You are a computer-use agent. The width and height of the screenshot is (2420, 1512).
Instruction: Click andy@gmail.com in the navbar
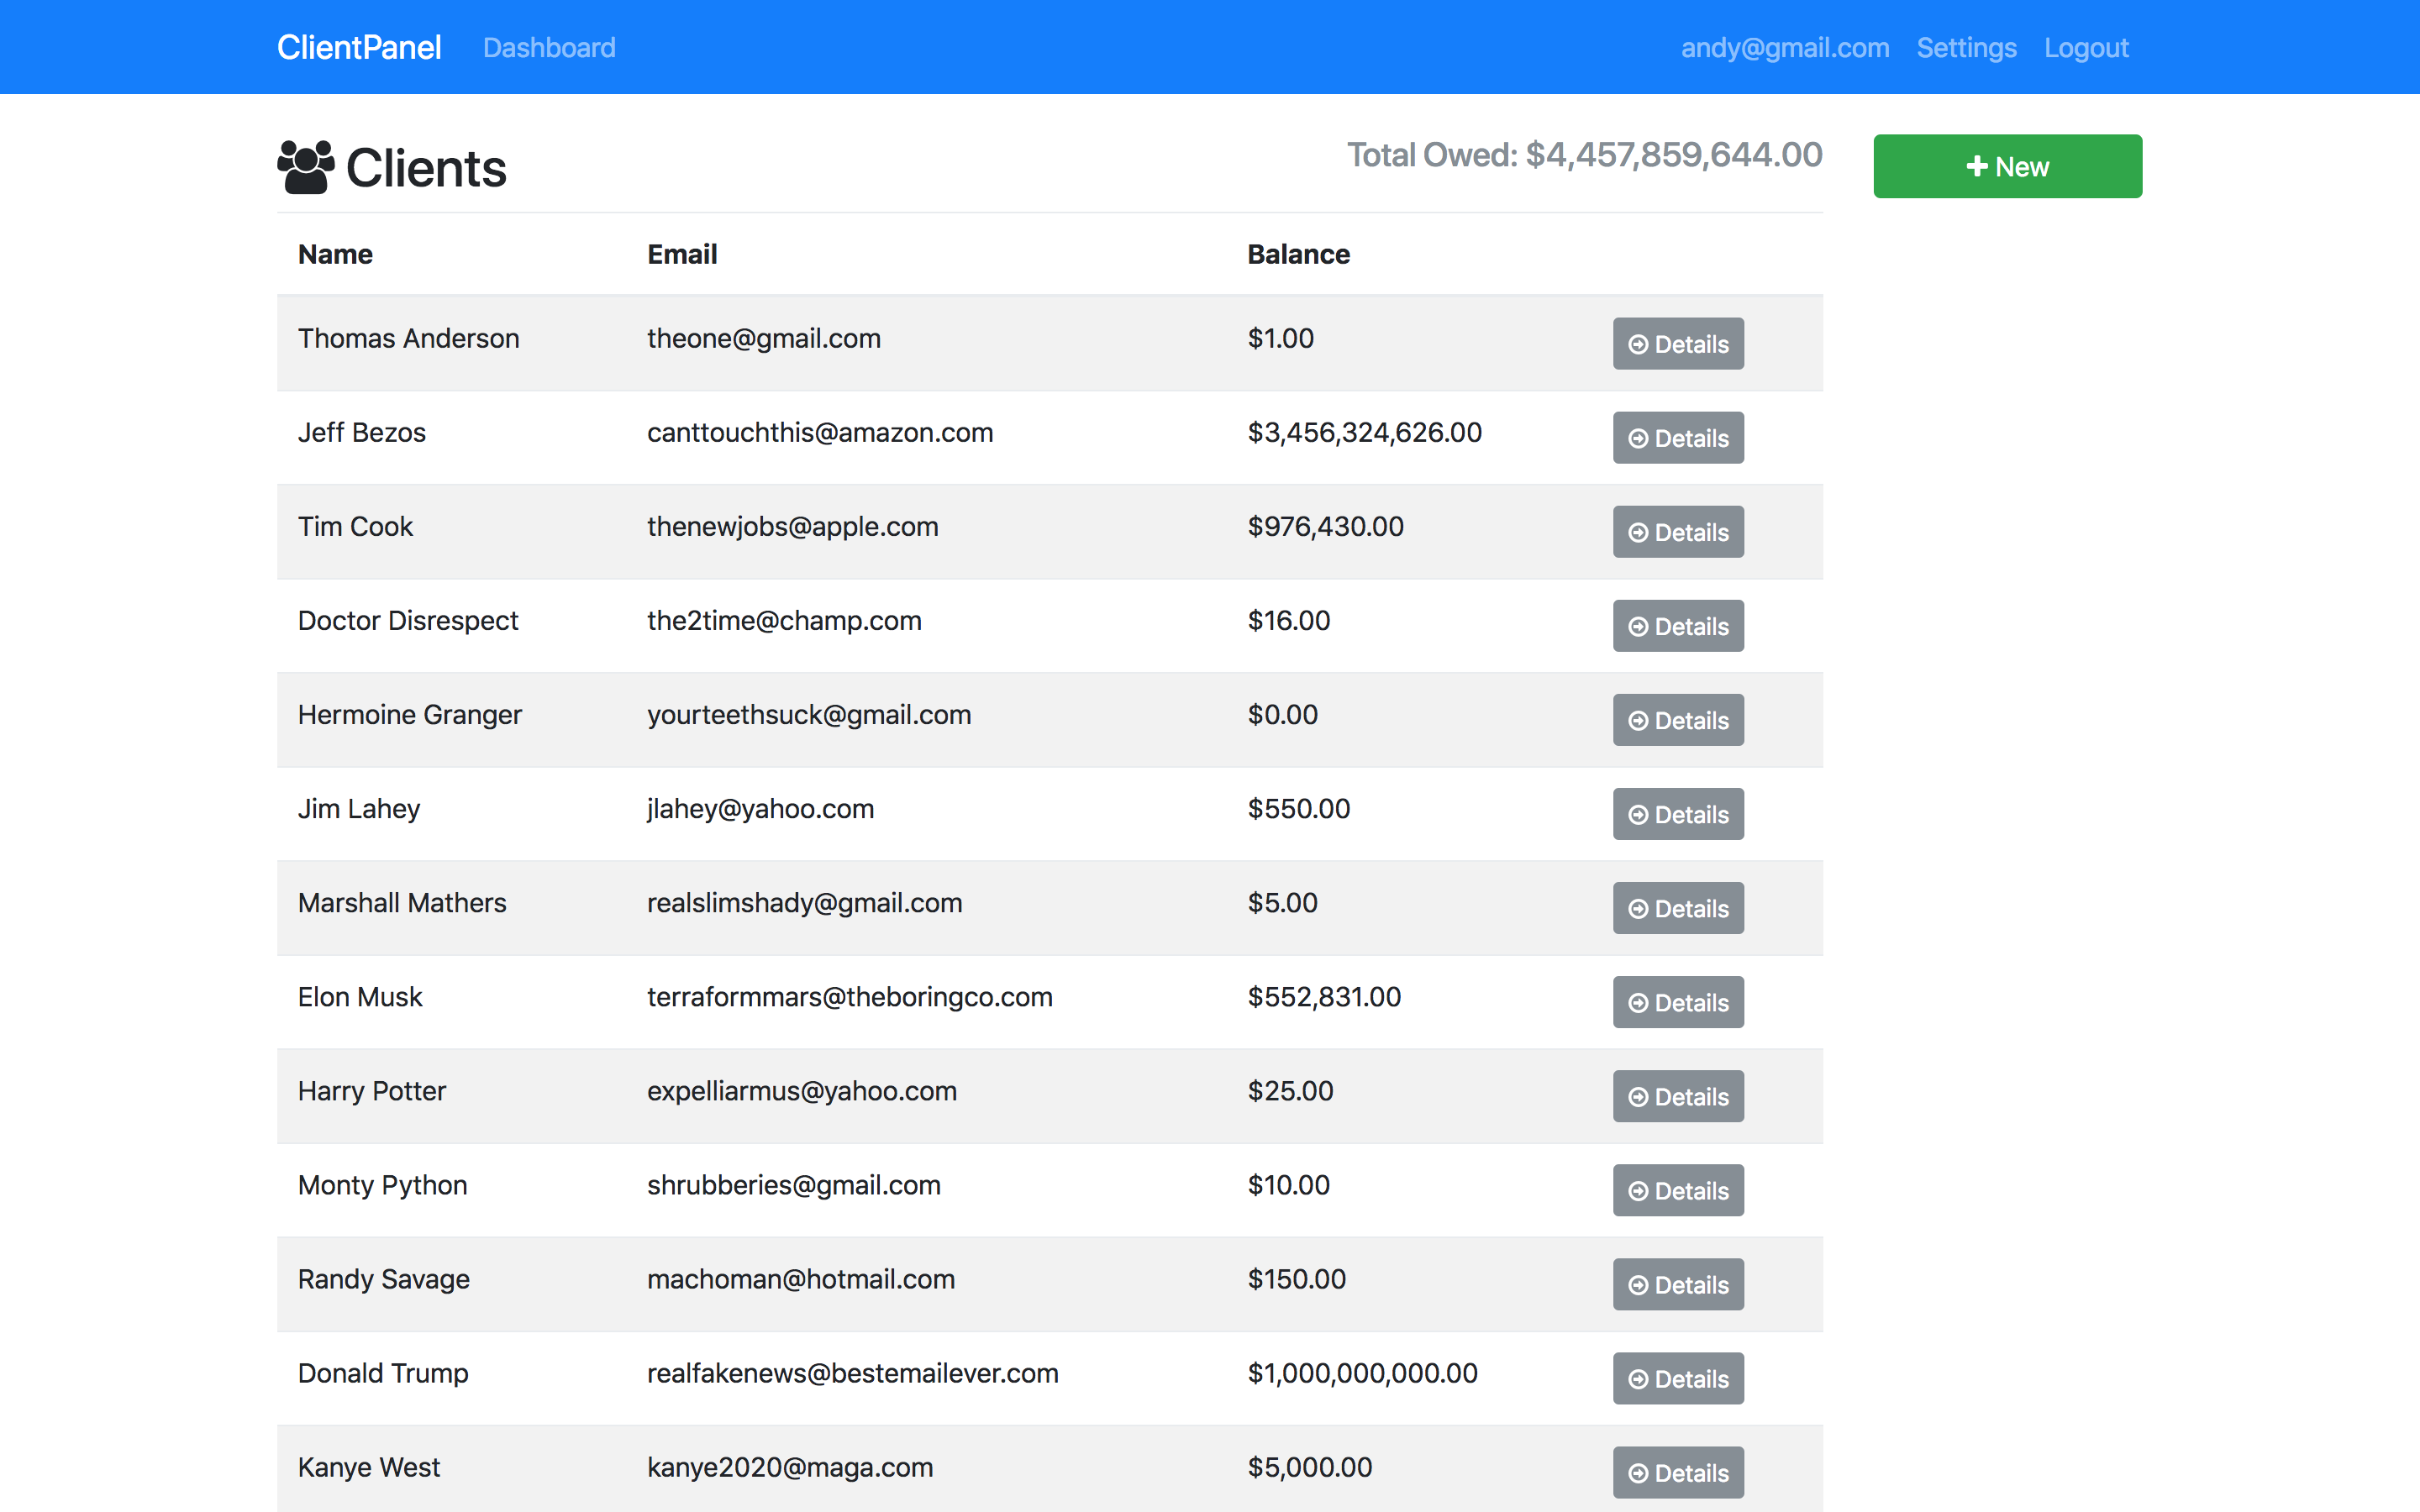[1784, 48]
